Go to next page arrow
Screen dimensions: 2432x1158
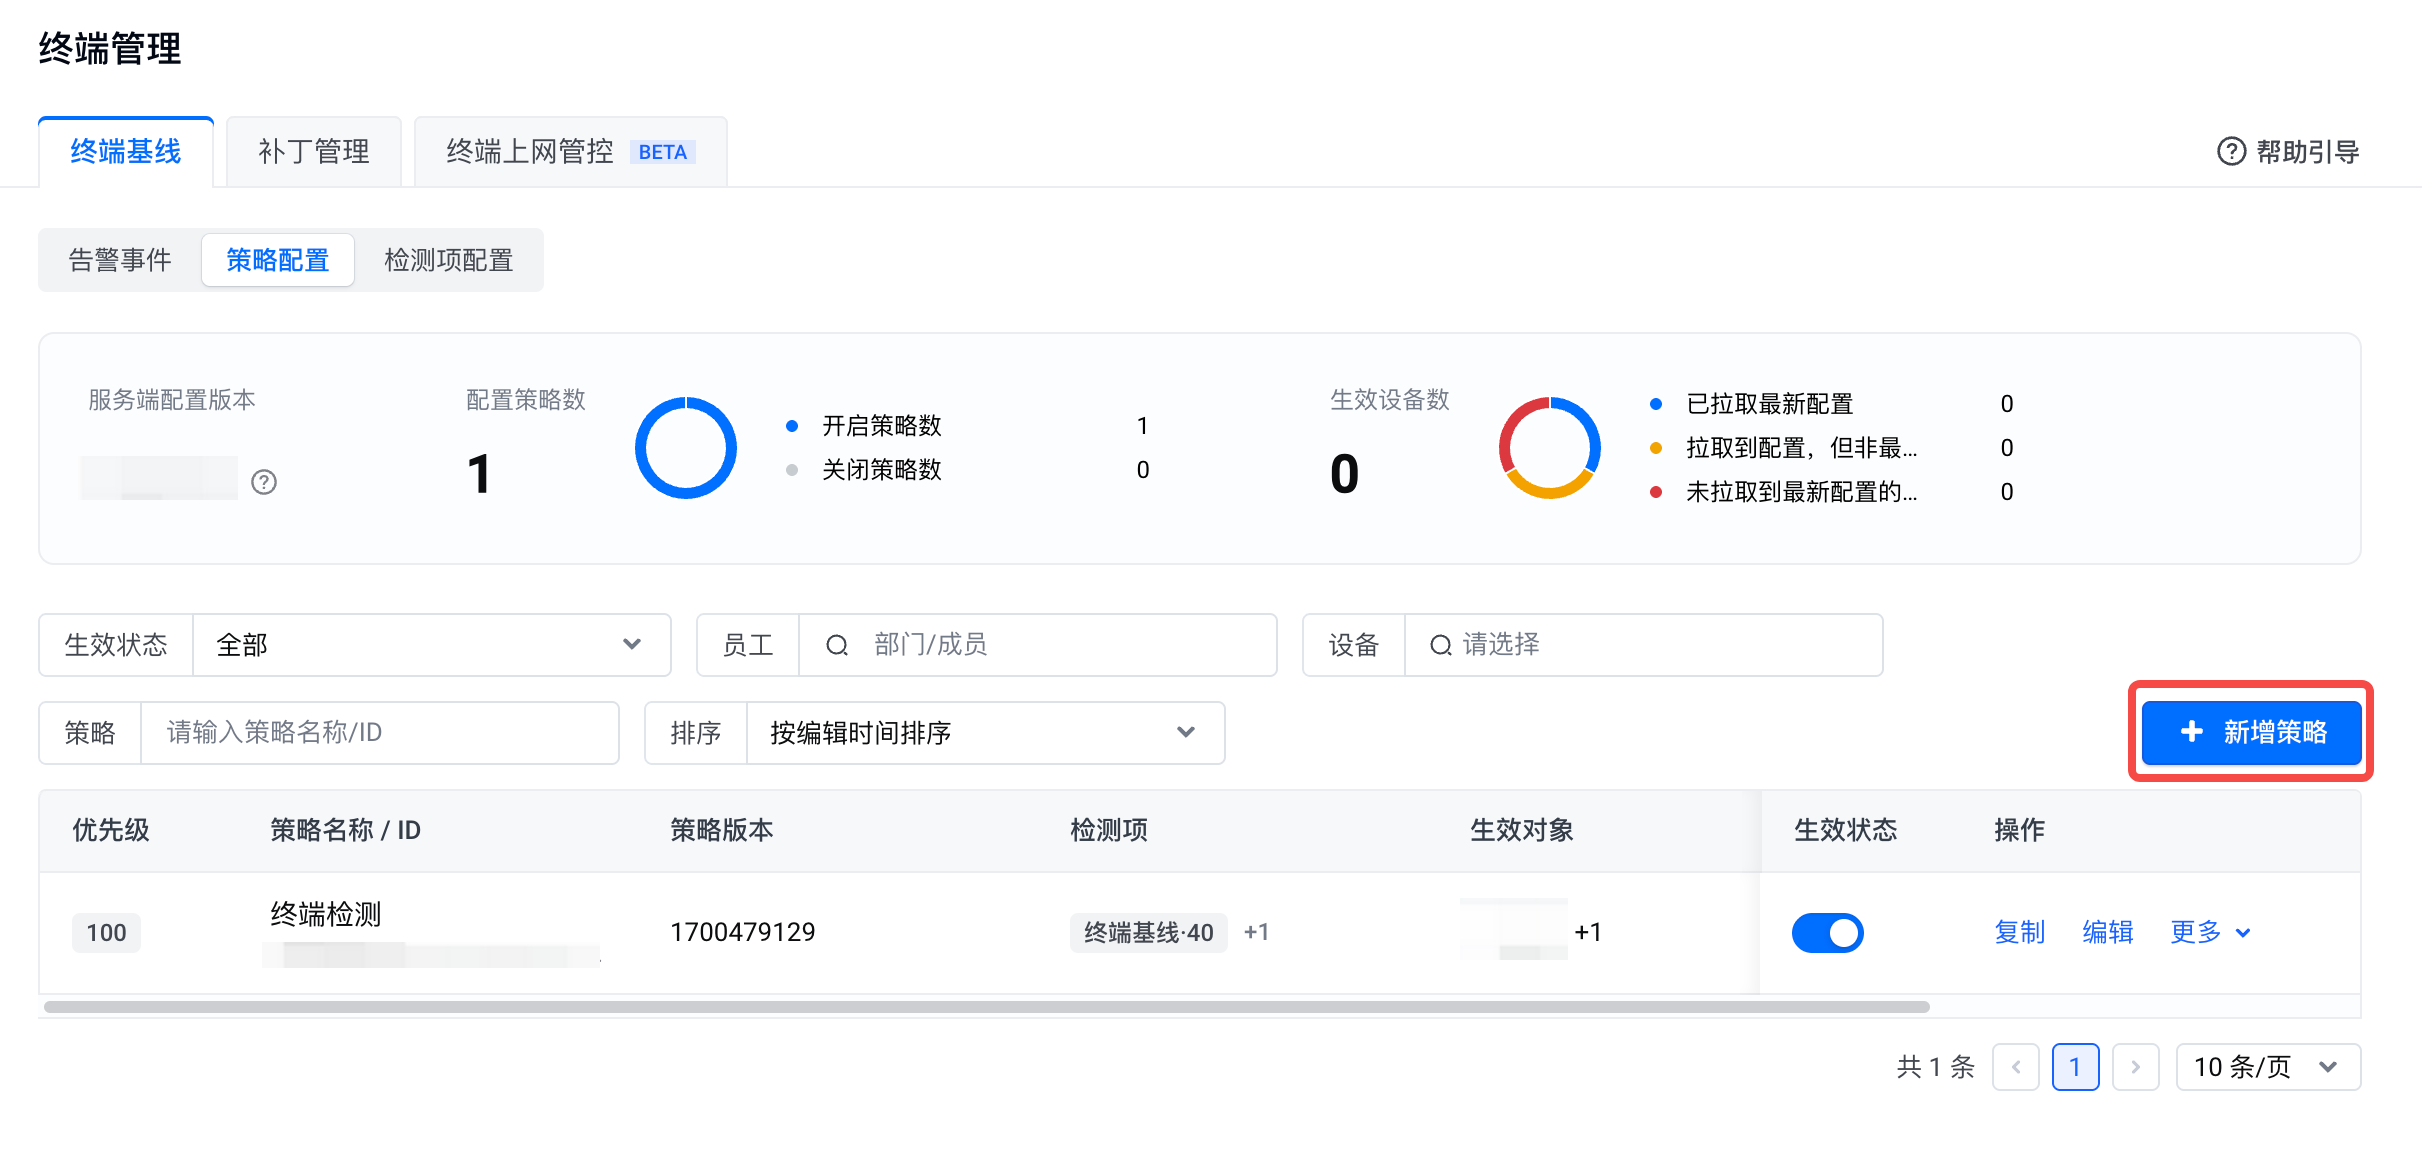click(2135, 1067)
